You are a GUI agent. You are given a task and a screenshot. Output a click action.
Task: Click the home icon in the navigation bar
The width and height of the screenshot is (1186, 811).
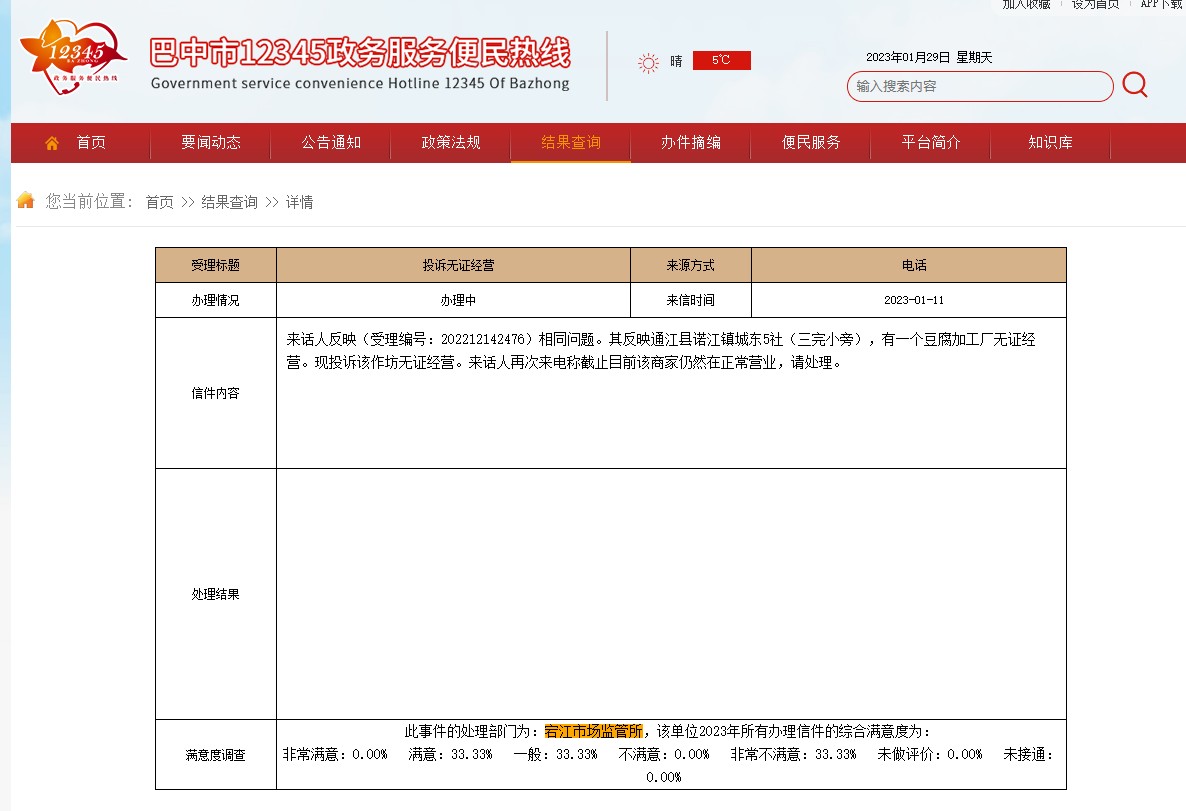click(x=51, y=143)
